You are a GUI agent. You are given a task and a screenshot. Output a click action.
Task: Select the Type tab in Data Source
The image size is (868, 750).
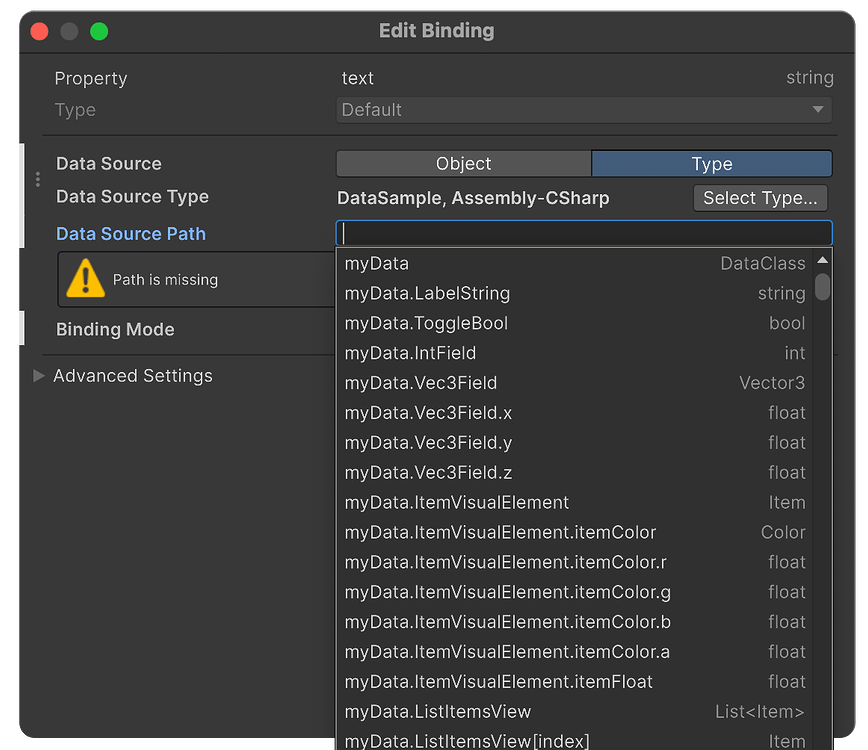click(x=711, y=163)
